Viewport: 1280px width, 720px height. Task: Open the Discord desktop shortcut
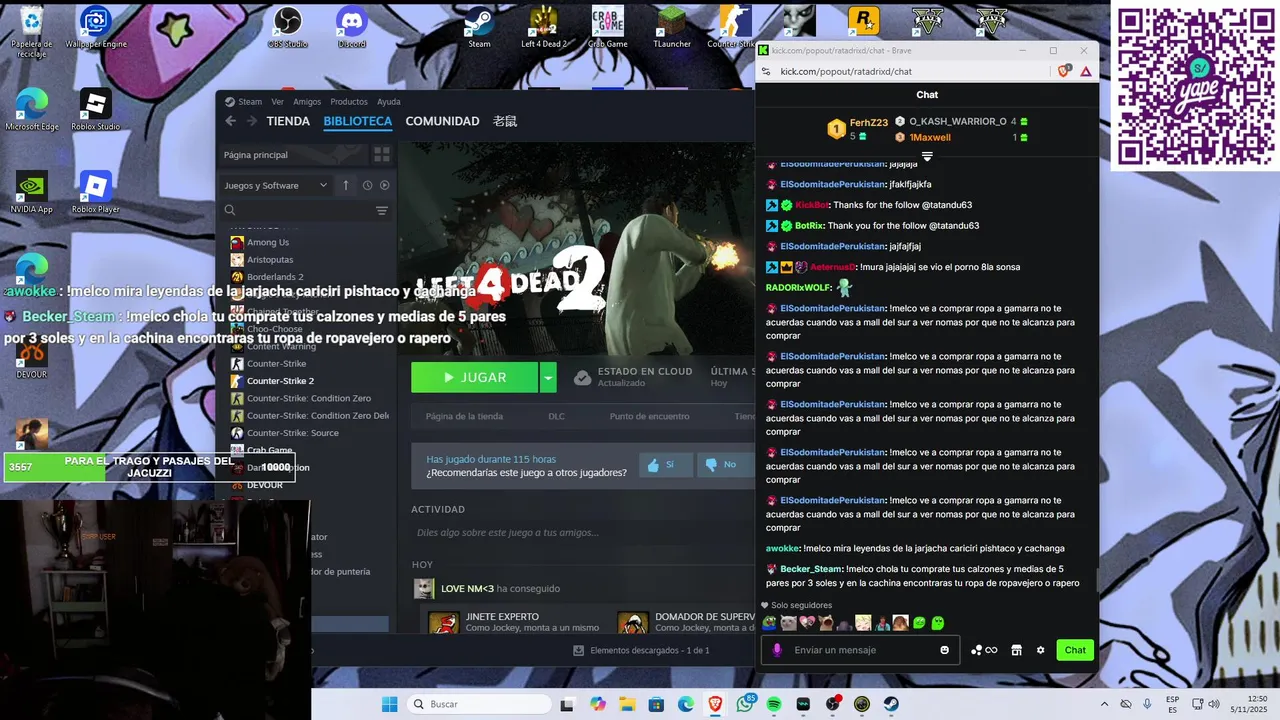tap(352, 28)
